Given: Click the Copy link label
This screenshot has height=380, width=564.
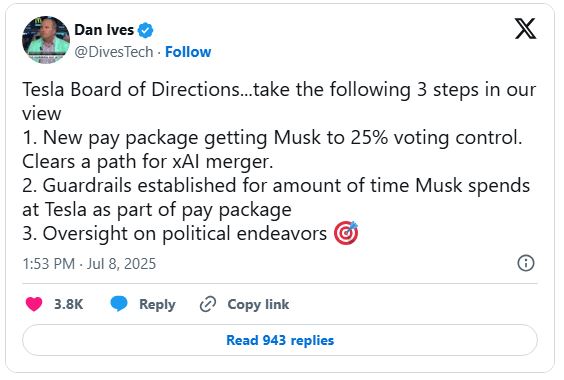Looking at the screenshot, I should (258, 304).
